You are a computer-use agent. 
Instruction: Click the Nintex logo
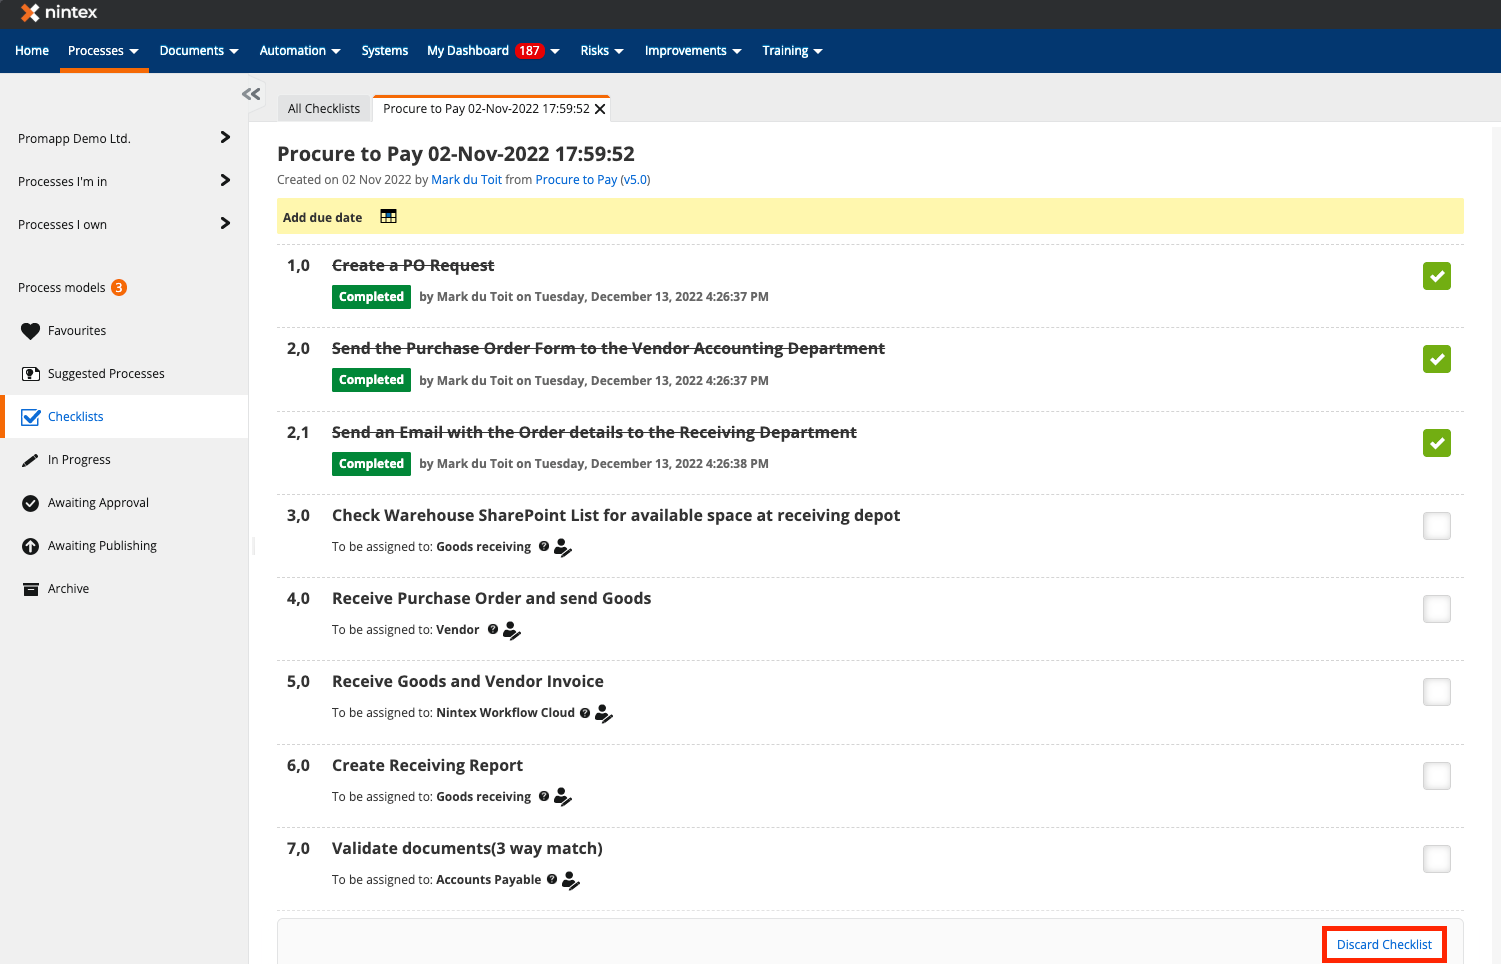tap(59, 13)
